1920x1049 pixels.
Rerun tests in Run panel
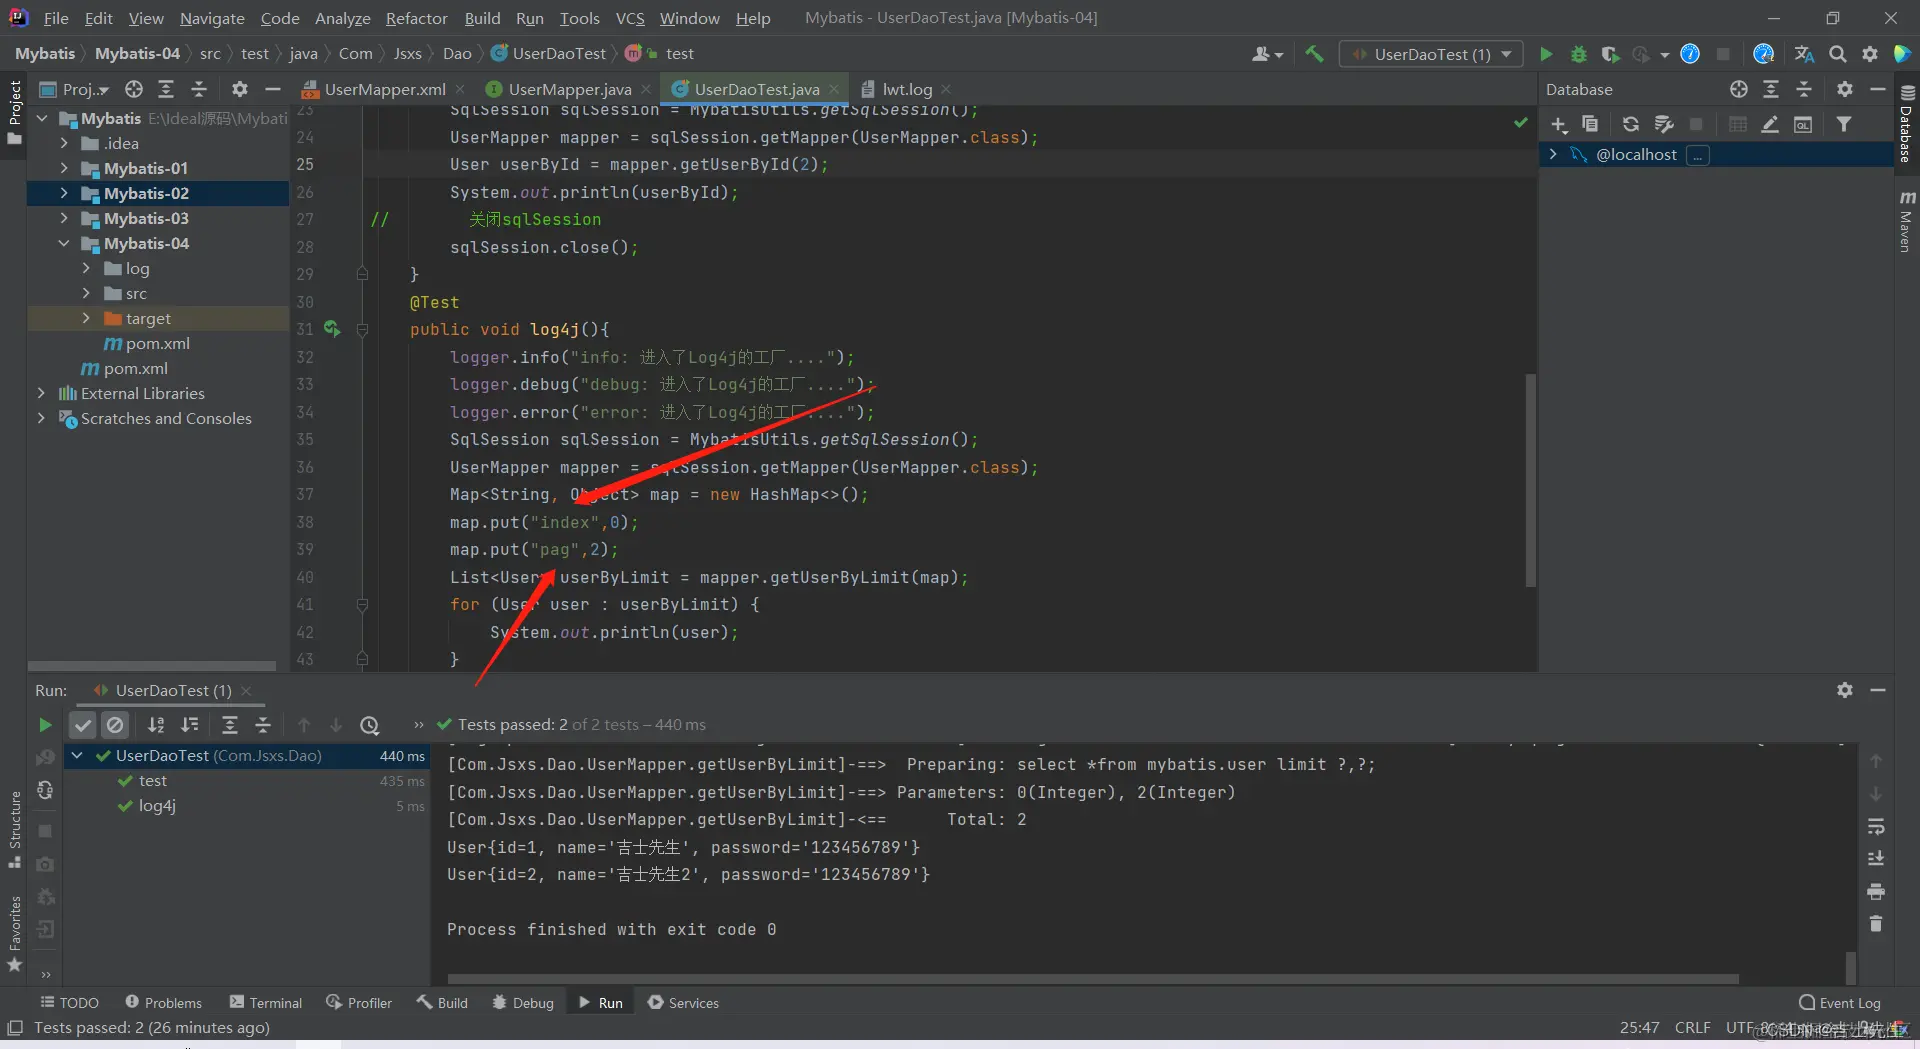click(45, 725)
